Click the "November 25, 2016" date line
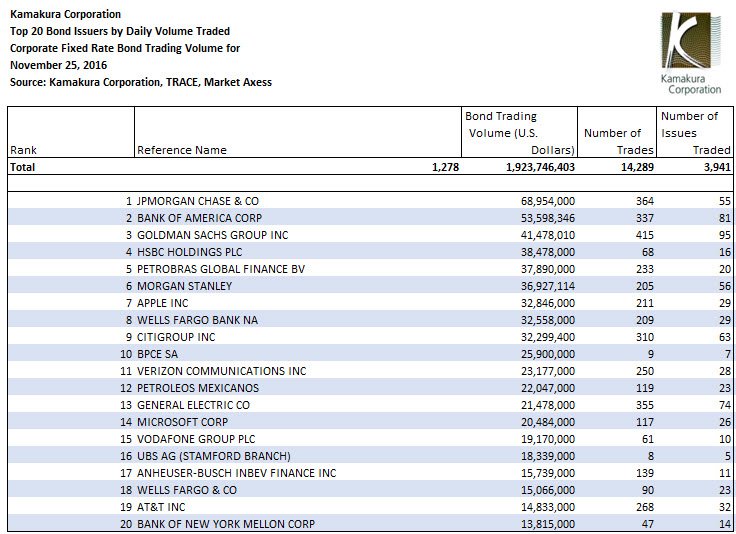Viewport: 736px width, 534px height. (59, 65)
